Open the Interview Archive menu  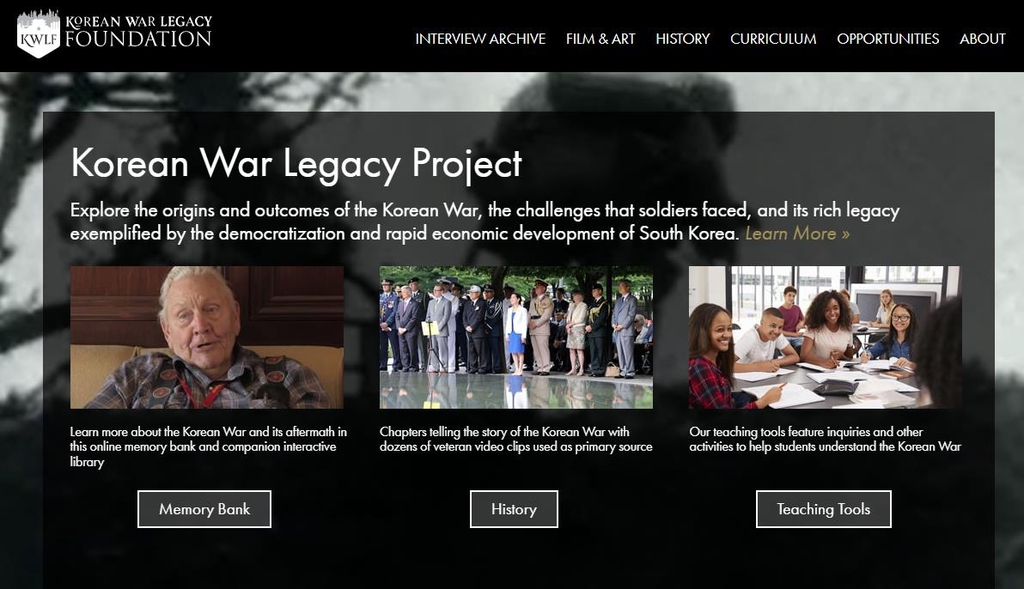480,39
